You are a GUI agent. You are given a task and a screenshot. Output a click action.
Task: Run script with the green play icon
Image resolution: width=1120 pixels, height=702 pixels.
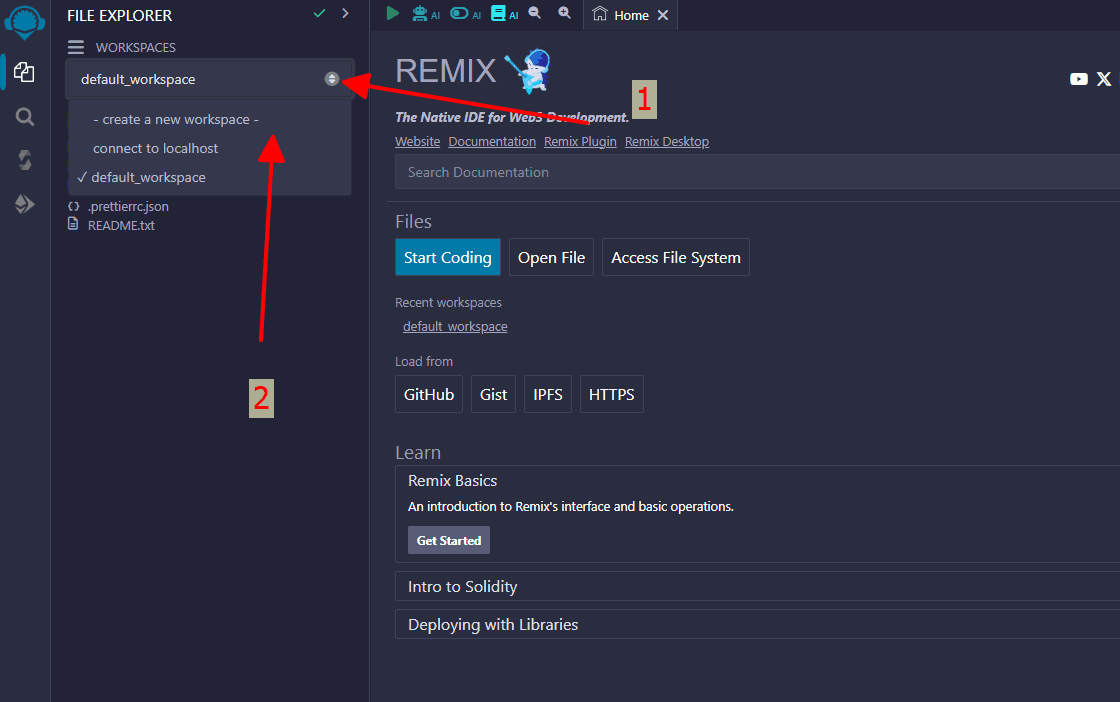coord(392,13)
